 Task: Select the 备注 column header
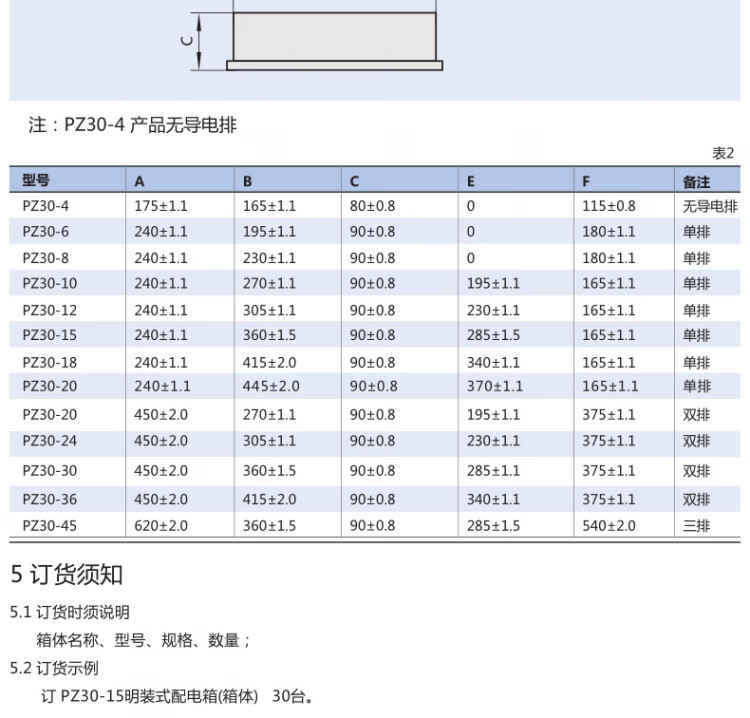pyautogui.click(x=696, y=182)
